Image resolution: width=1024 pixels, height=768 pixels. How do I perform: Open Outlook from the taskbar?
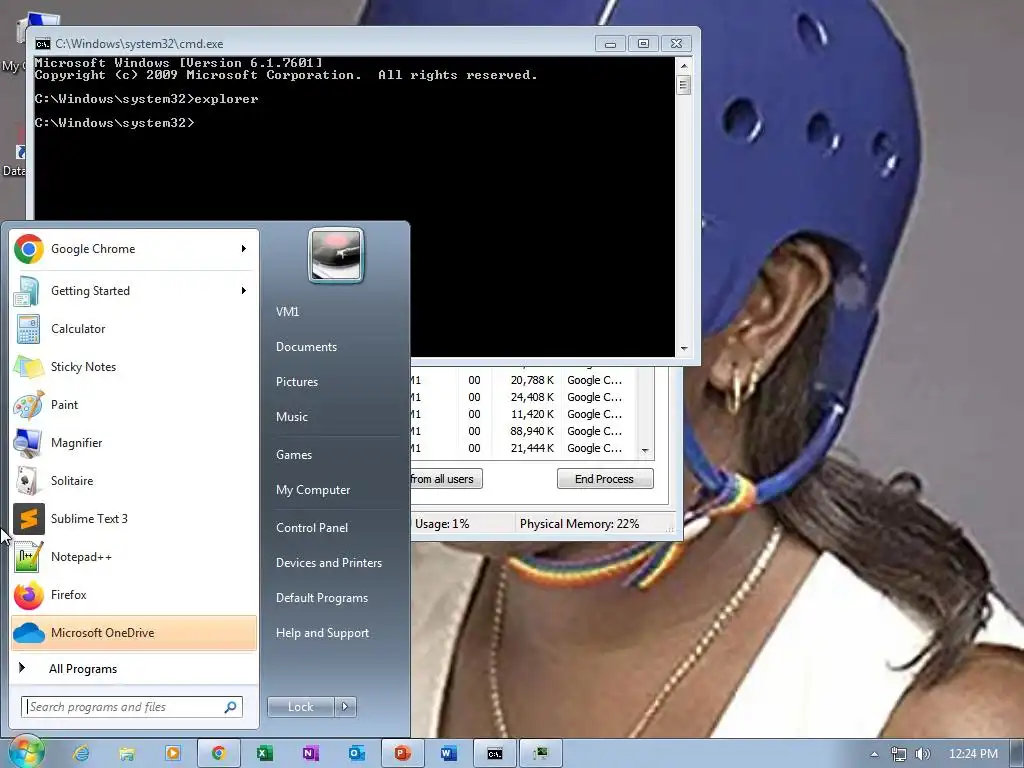(x=357, y=753)
